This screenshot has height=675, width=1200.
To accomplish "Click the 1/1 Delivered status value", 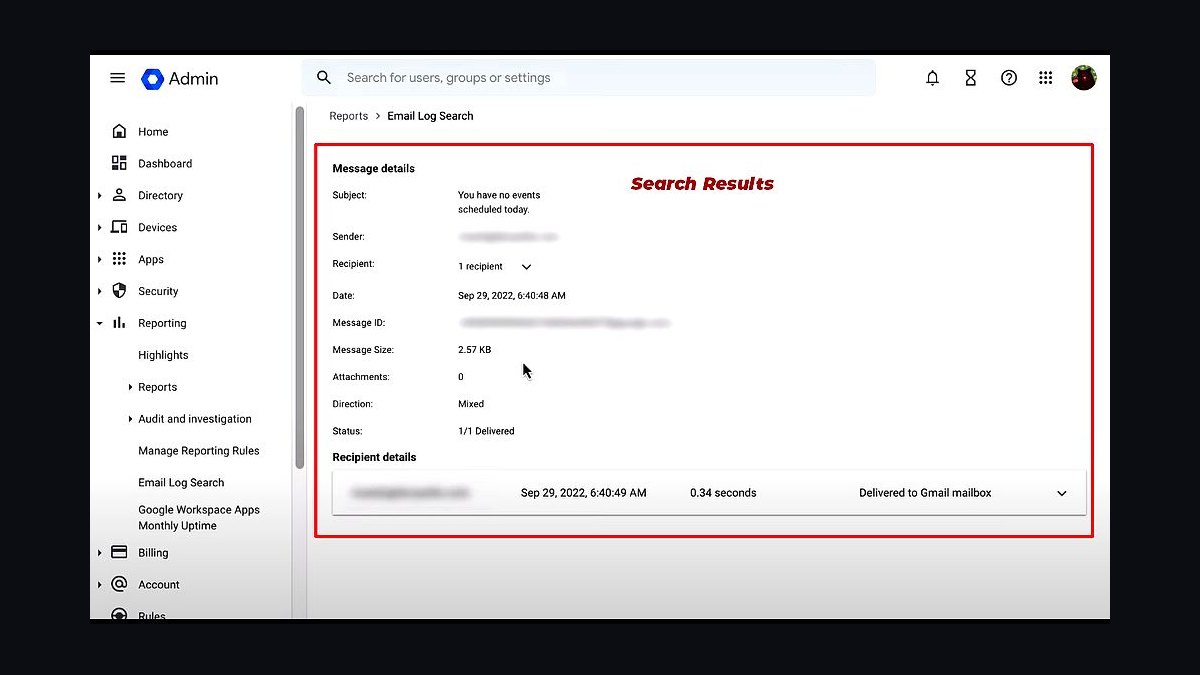I will pyautogui.click(x=486, y=431).
